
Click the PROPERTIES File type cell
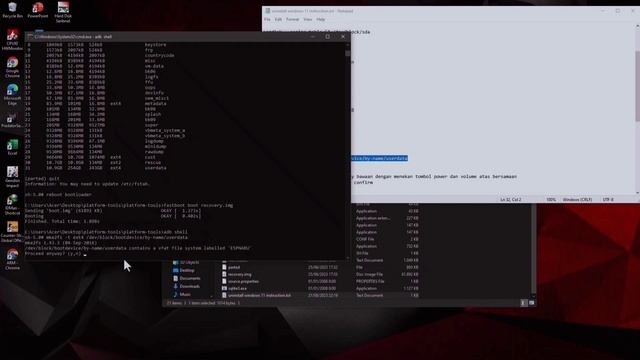point(370,281)
